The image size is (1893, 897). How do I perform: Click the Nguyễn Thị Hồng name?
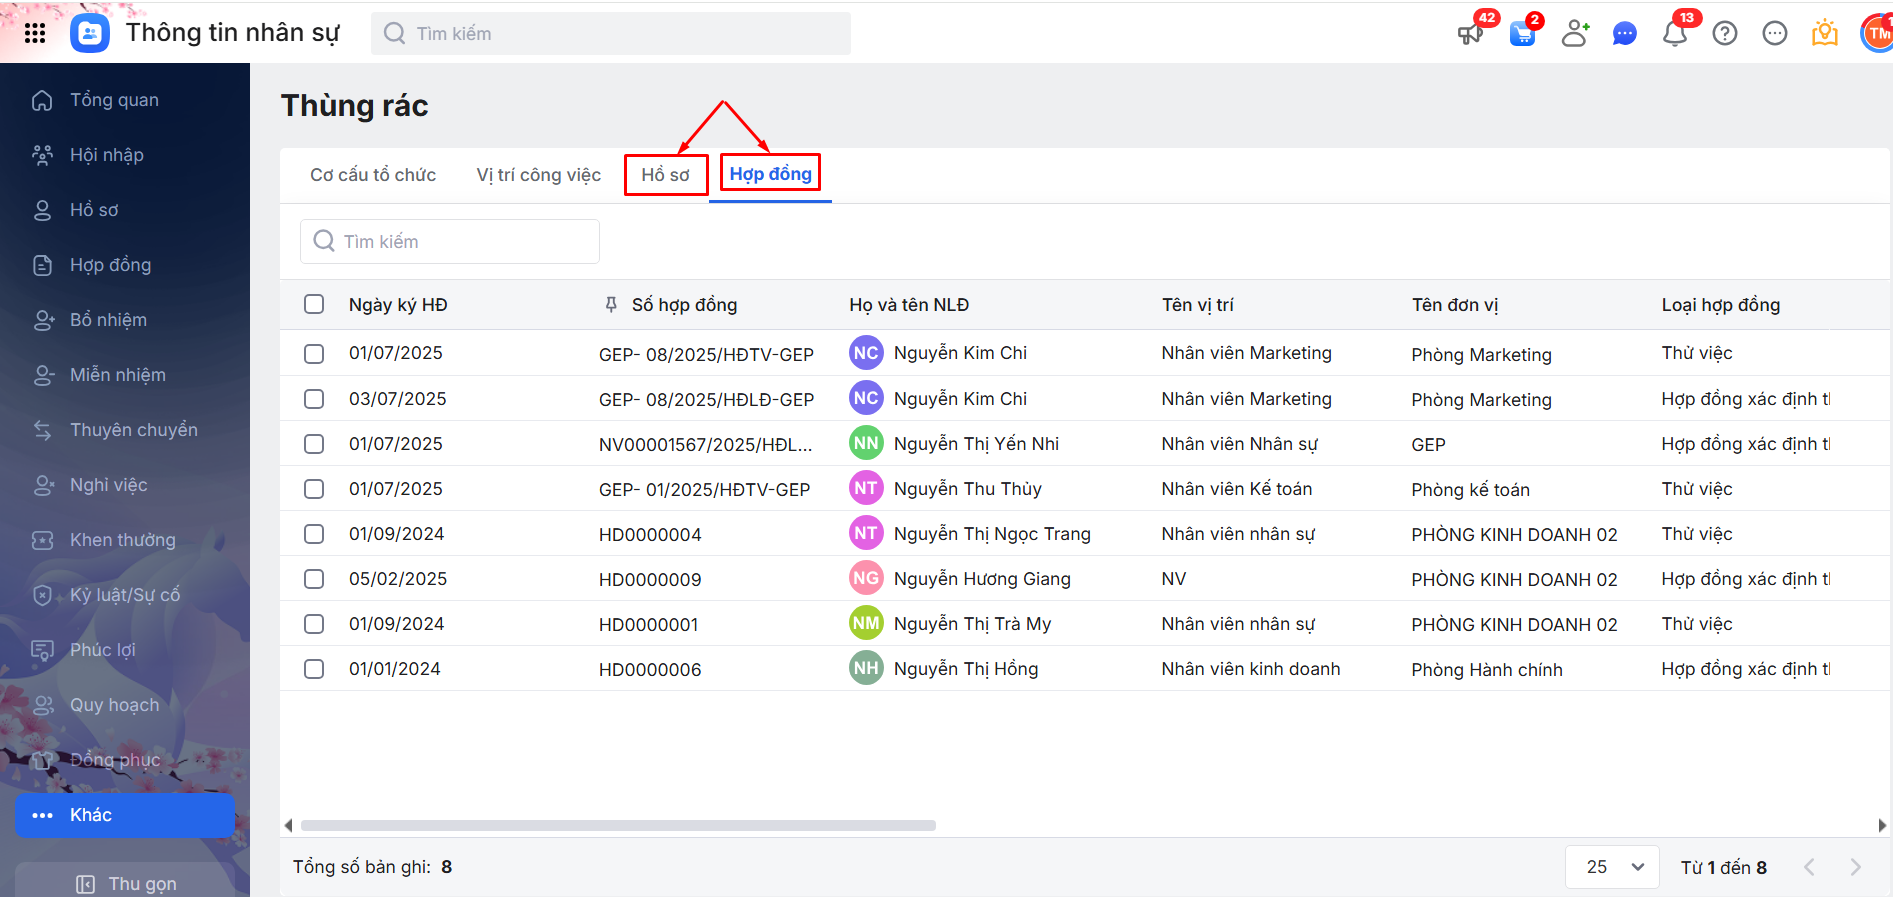(x=966, y=669)
